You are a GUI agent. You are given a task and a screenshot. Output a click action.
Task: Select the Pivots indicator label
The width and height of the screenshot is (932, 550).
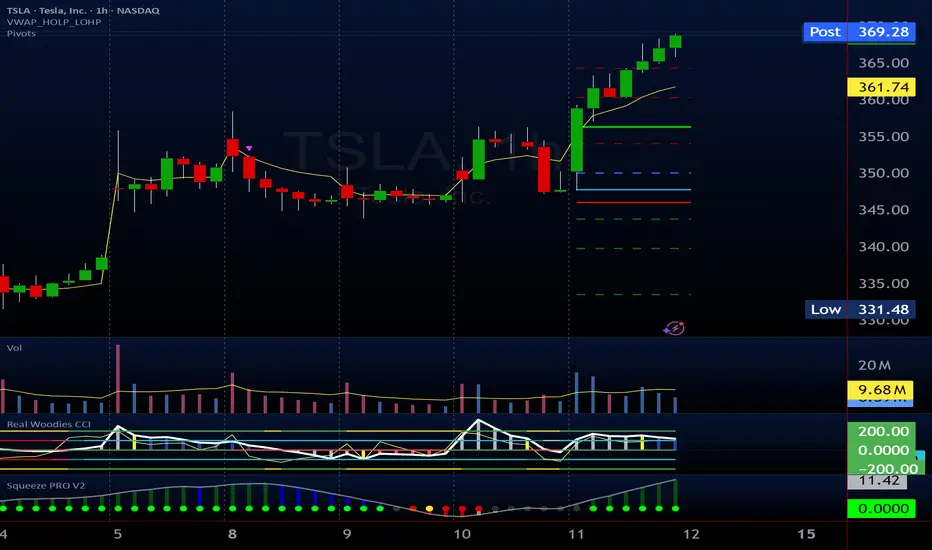coord(21,33)
